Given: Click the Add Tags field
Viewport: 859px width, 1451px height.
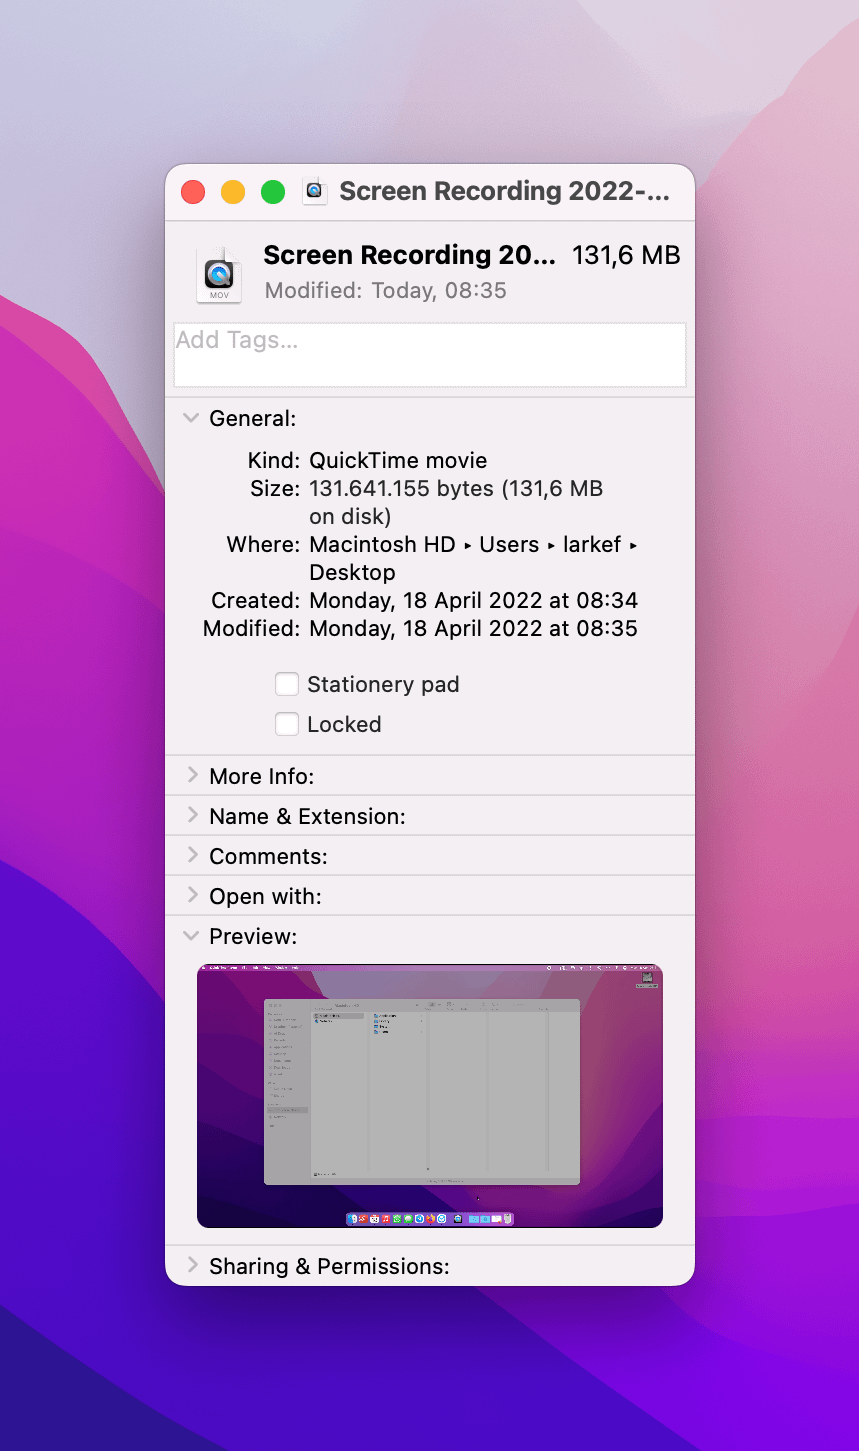Looking at the screenshot, I should coord(429,354).
